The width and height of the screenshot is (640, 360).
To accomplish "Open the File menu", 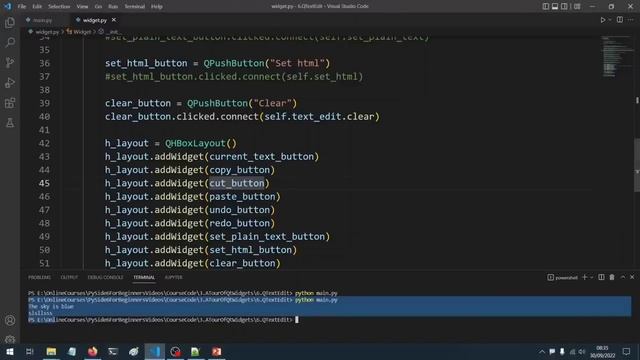I will click(22, 7).
